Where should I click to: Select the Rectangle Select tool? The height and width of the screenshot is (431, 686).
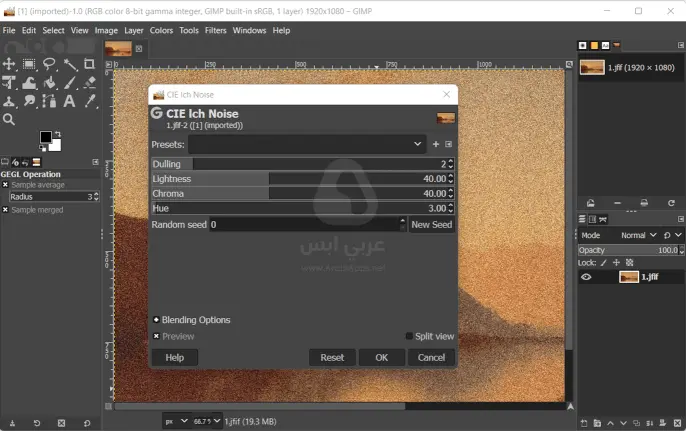(x=29, y=64)
